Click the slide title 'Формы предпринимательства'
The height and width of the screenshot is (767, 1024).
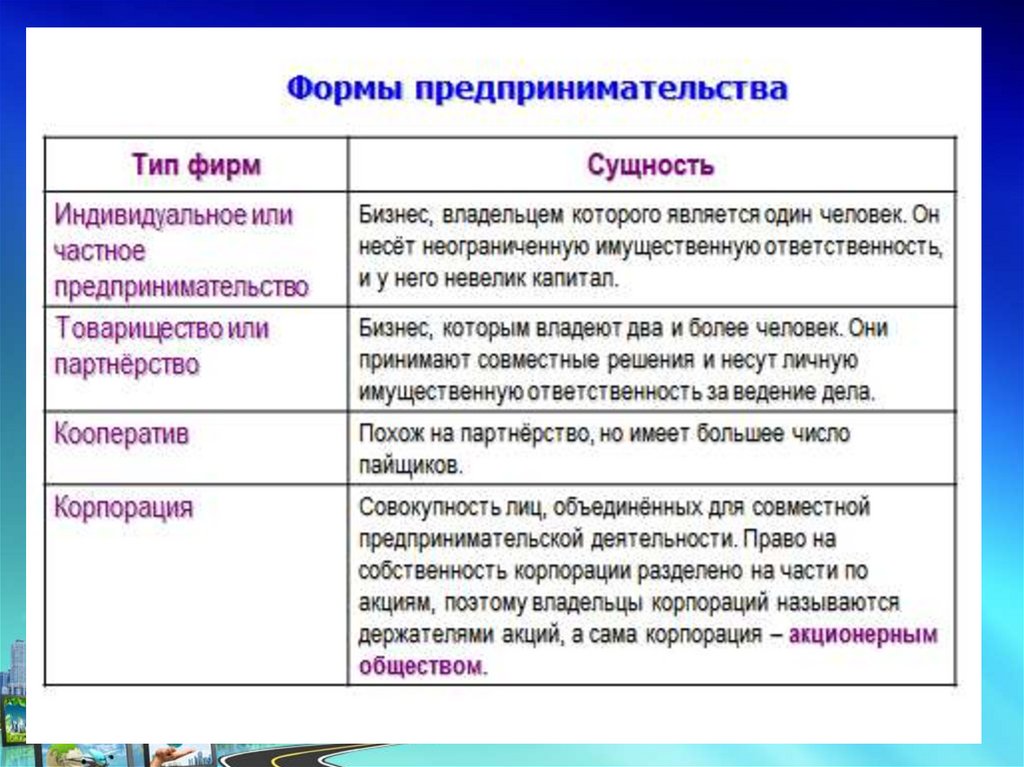pos(537,89)
